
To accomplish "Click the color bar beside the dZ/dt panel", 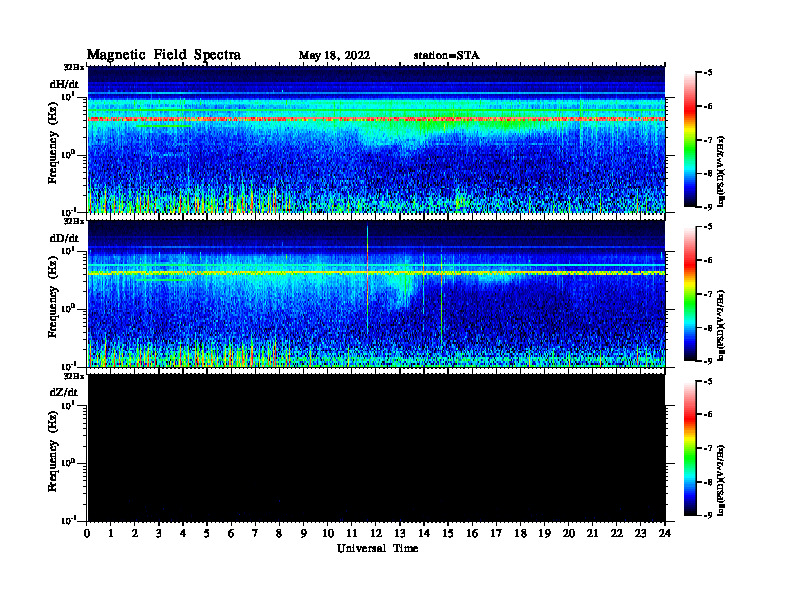I will pyautogui.click(x=690, y=448).
